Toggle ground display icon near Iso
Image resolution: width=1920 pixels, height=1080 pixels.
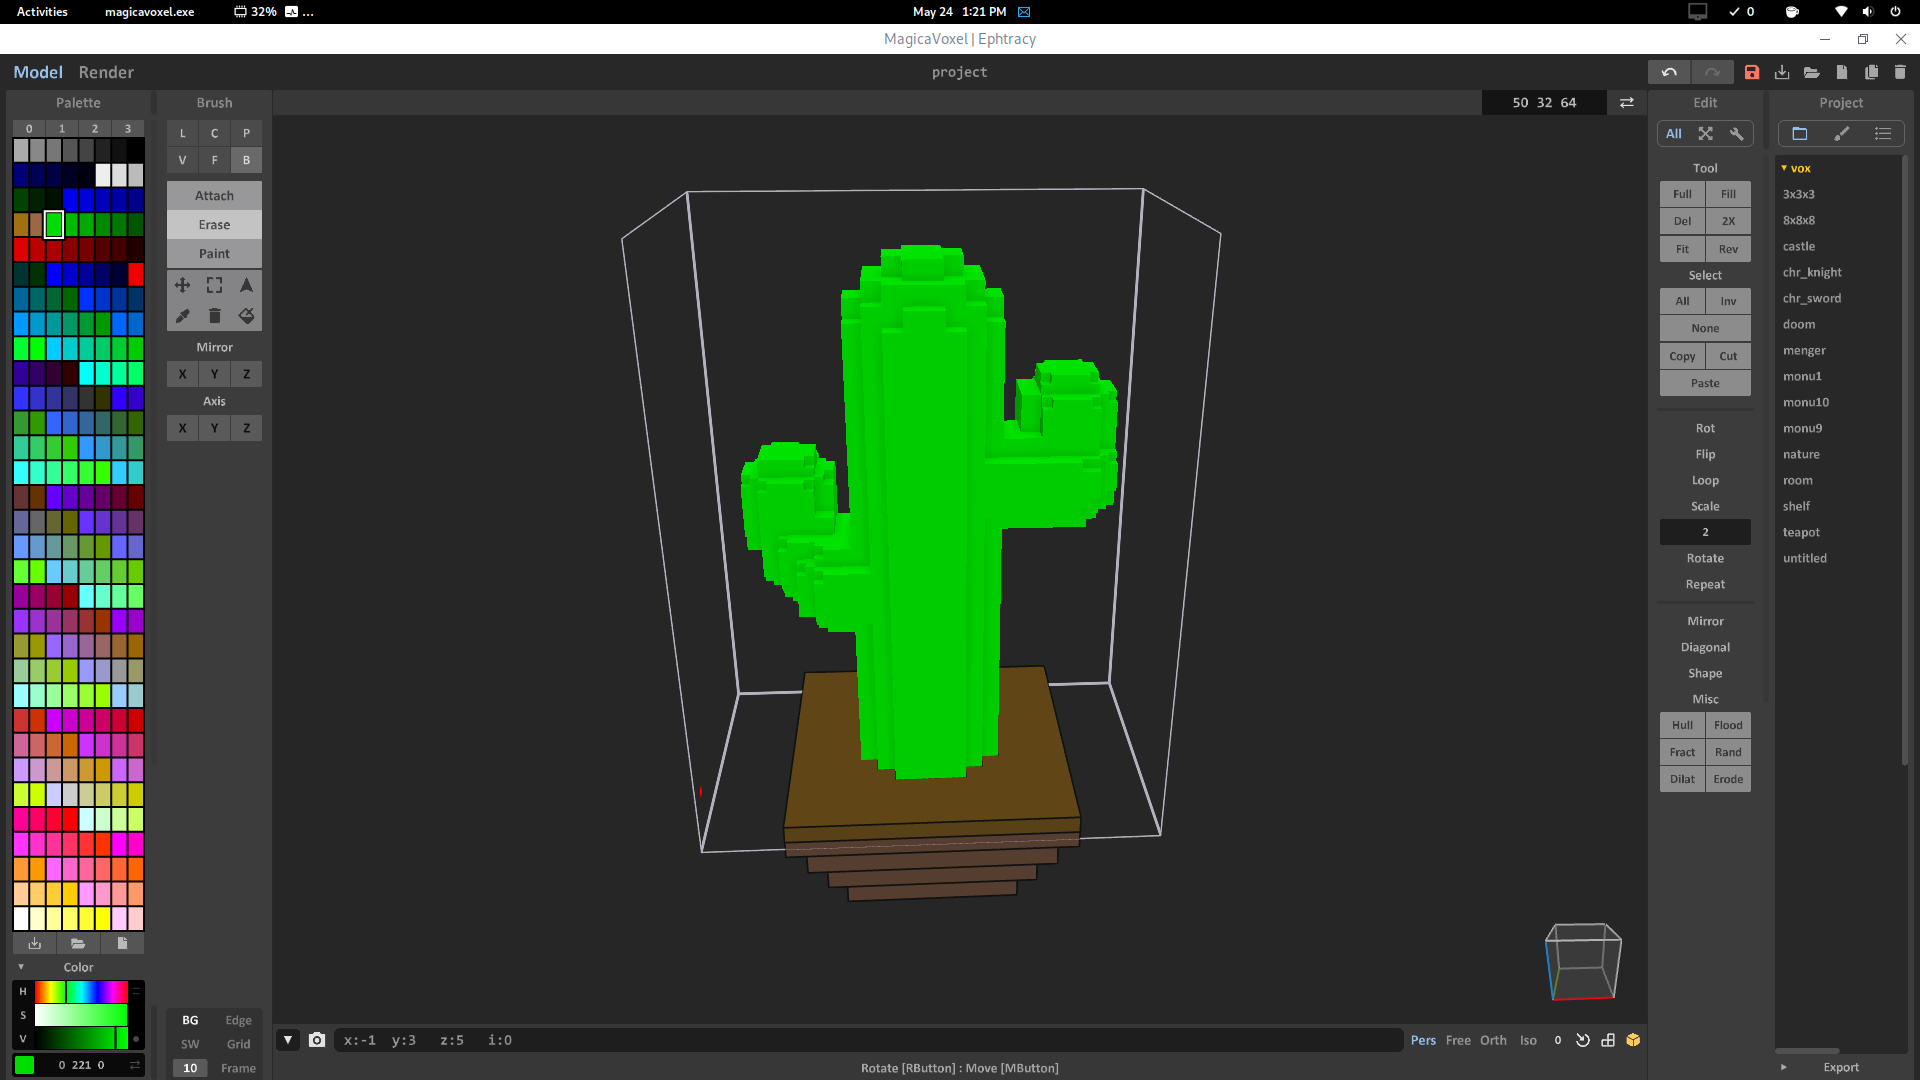tap(1608, 1040)
